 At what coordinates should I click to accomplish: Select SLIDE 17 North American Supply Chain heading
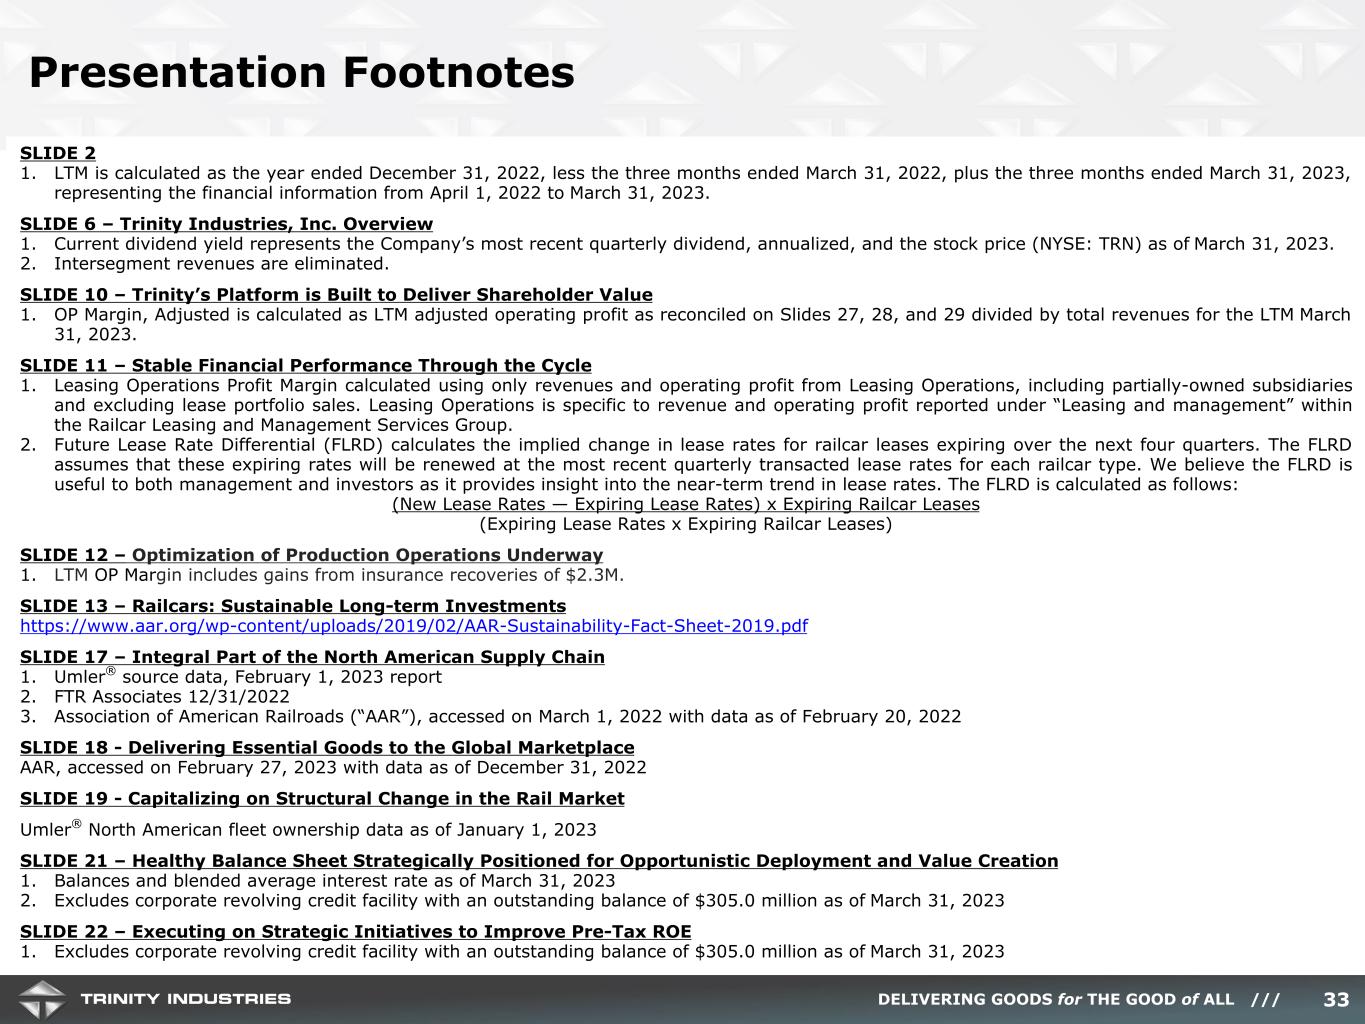[312, 657]
